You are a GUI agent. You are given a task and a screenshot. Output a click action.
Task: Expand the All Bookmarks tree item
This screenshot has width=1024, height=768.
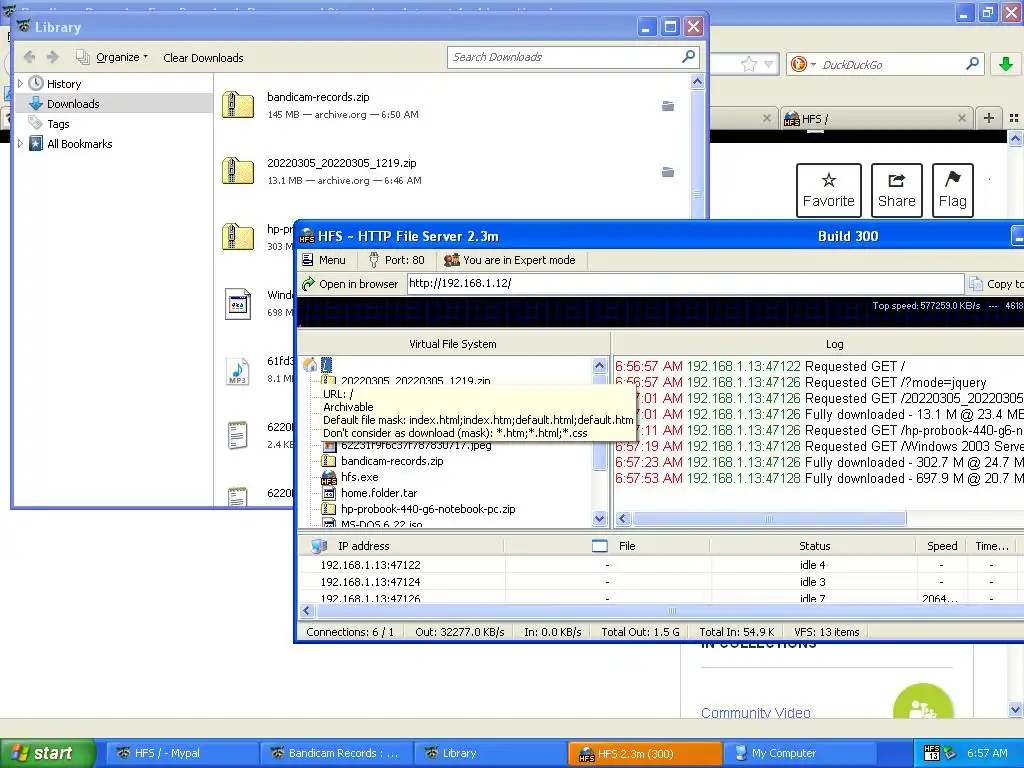pos(20,144)
